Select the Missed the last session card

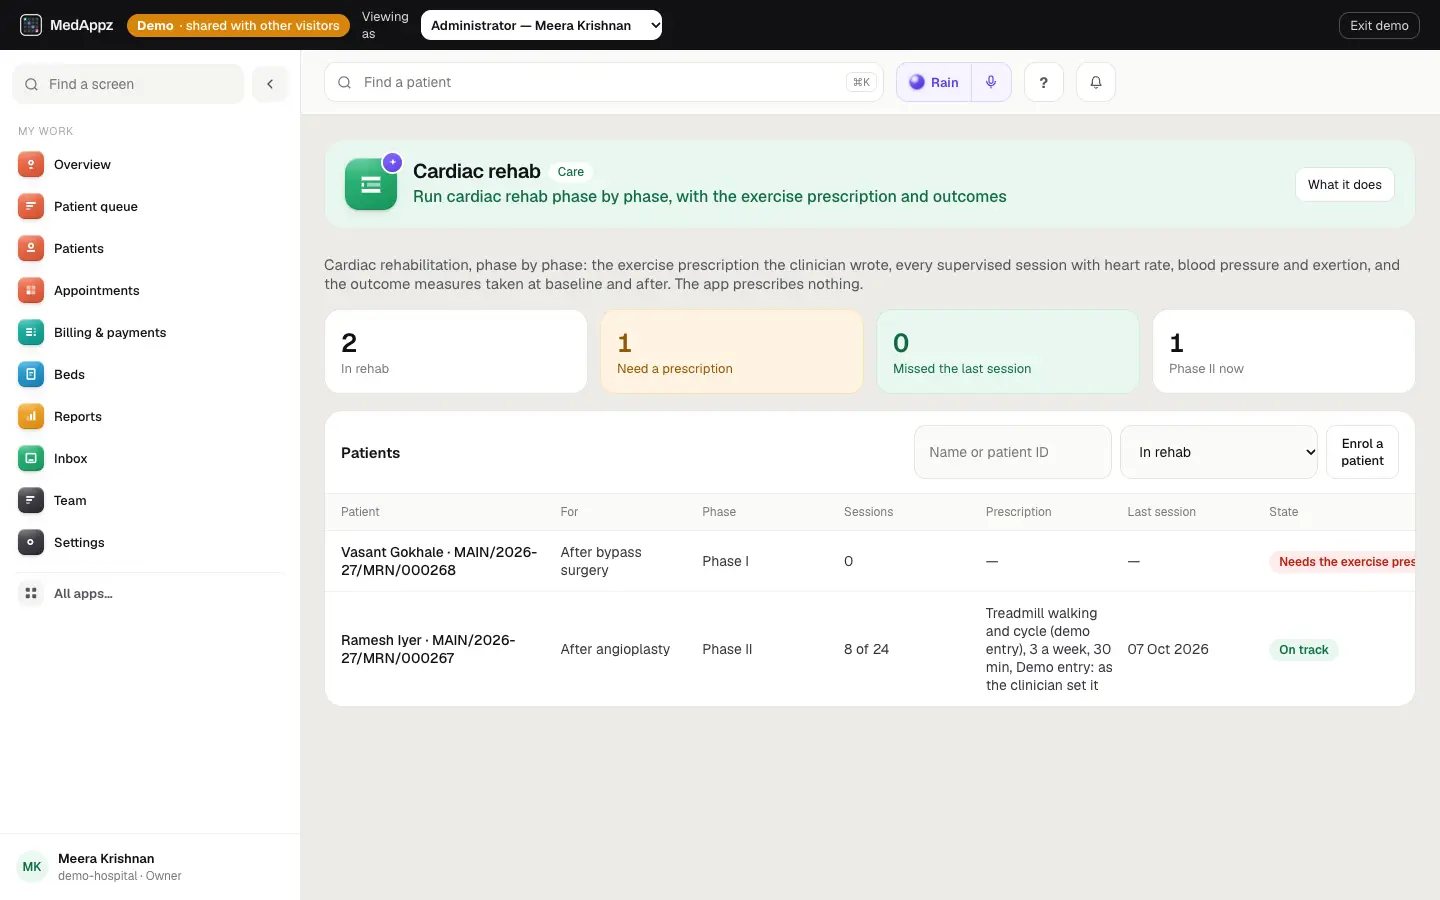click(1008, 351)
